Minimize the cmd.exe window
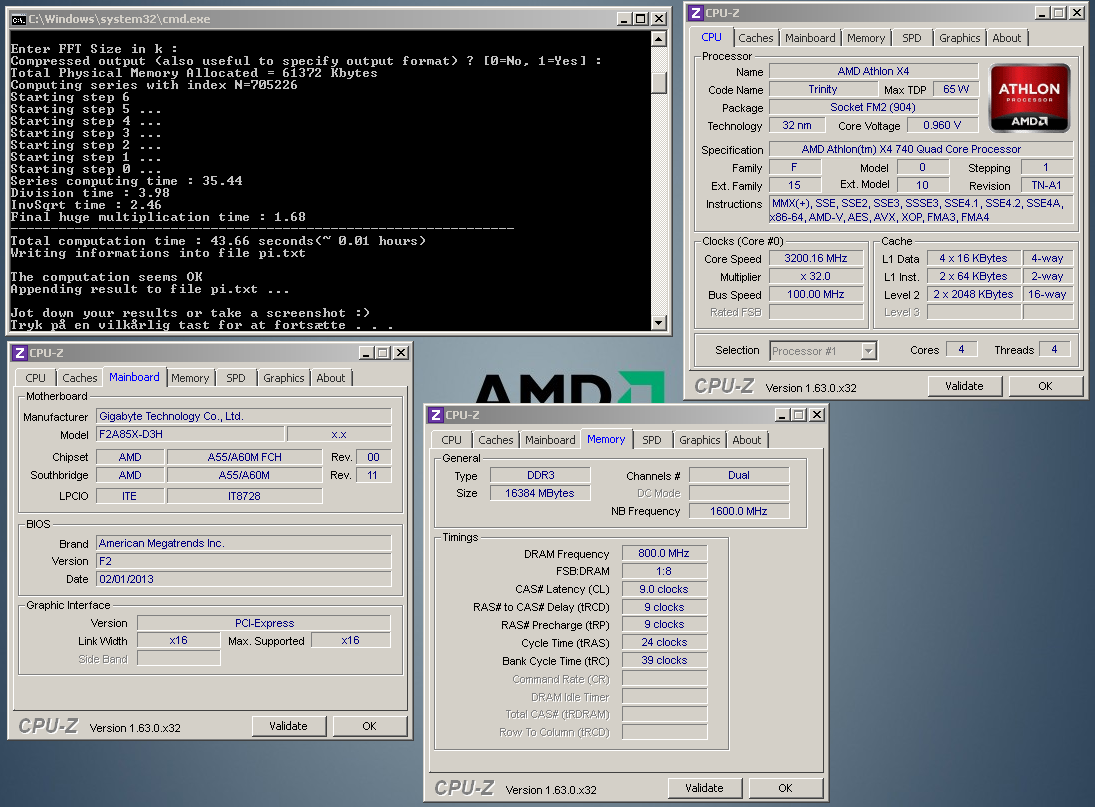Image resolution: width=1095 pixels, height=807 pixels. (x=624, y=19)
